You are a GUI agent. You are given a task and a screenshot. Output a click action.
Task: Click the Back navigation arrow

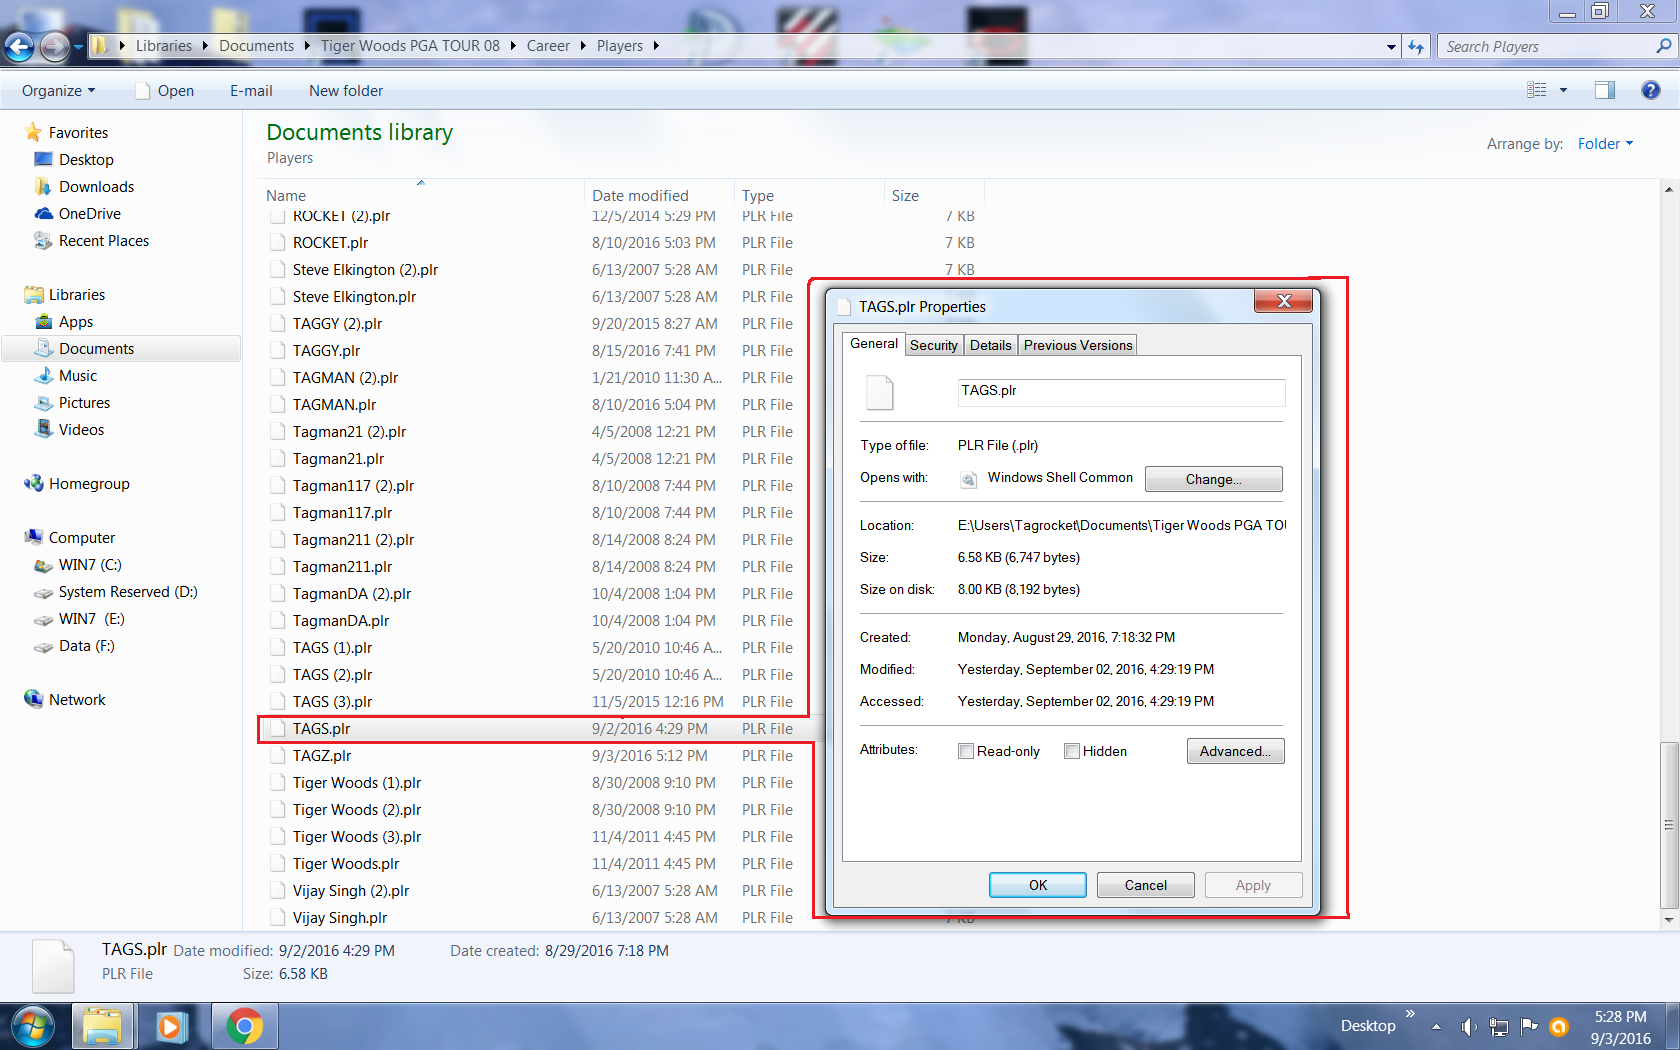pos(19,46)
